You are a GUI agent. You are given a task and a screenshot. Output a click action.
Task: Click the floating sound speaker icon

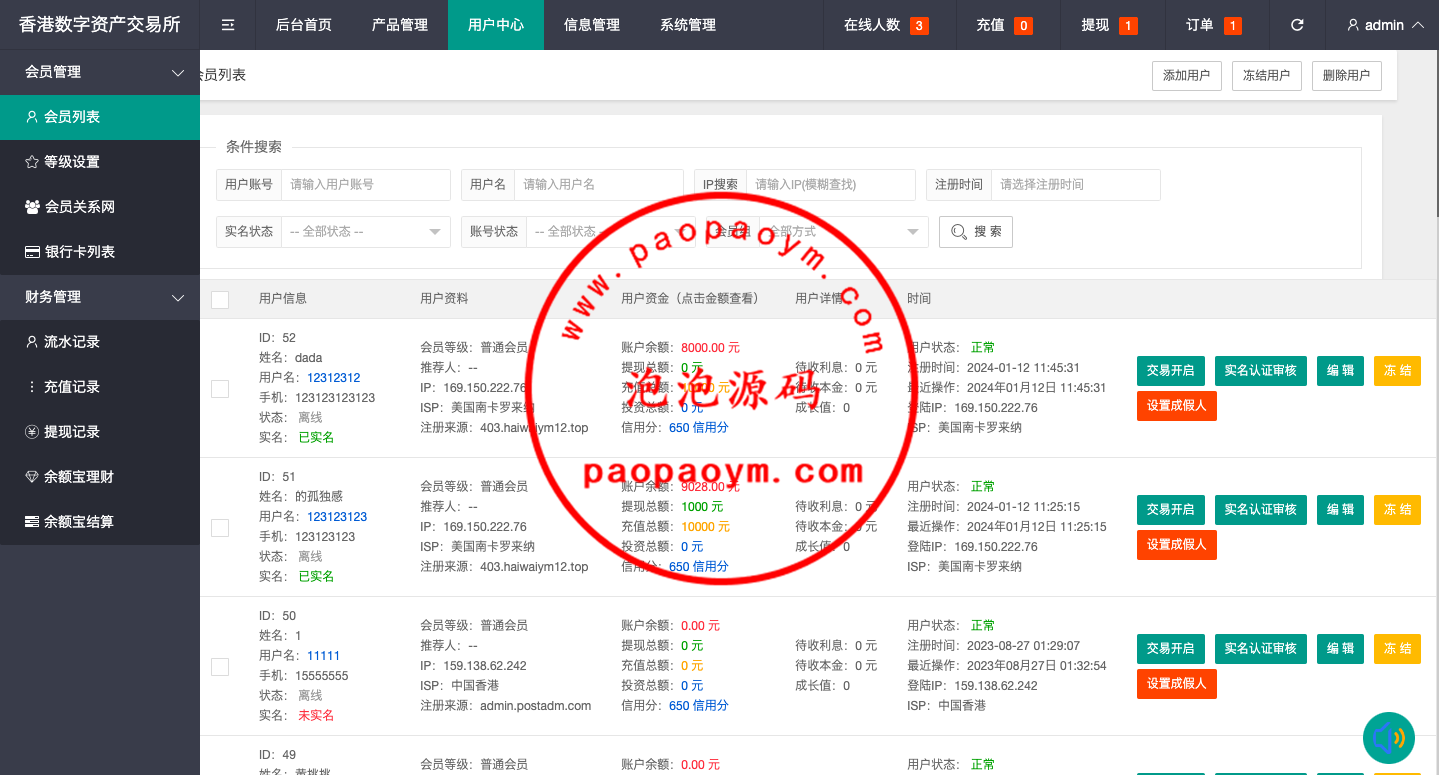coord(1389,738)
